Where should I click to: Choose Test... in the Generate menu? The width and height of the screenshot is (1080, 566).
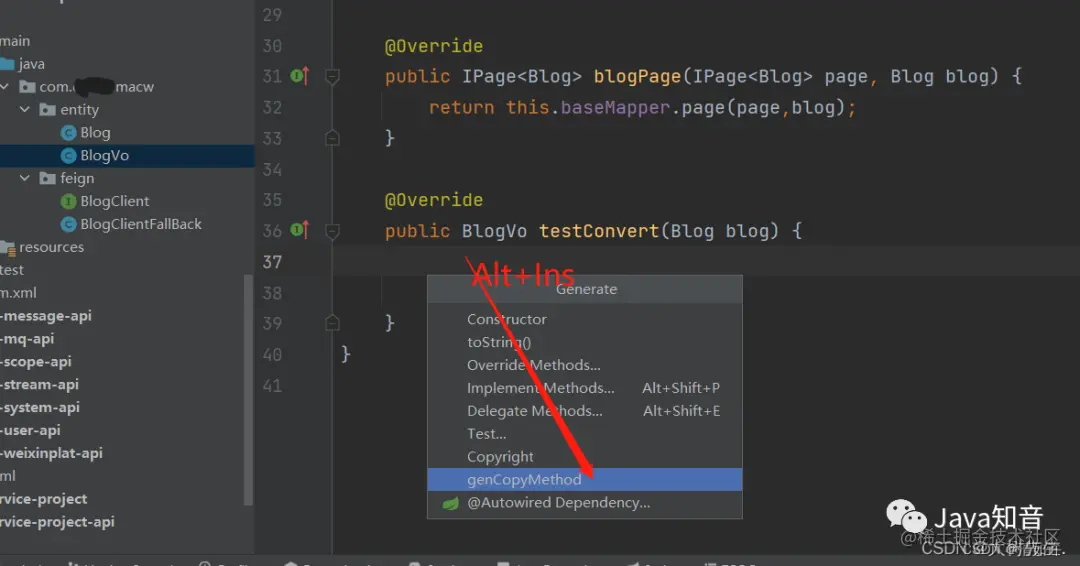point(486,434)
